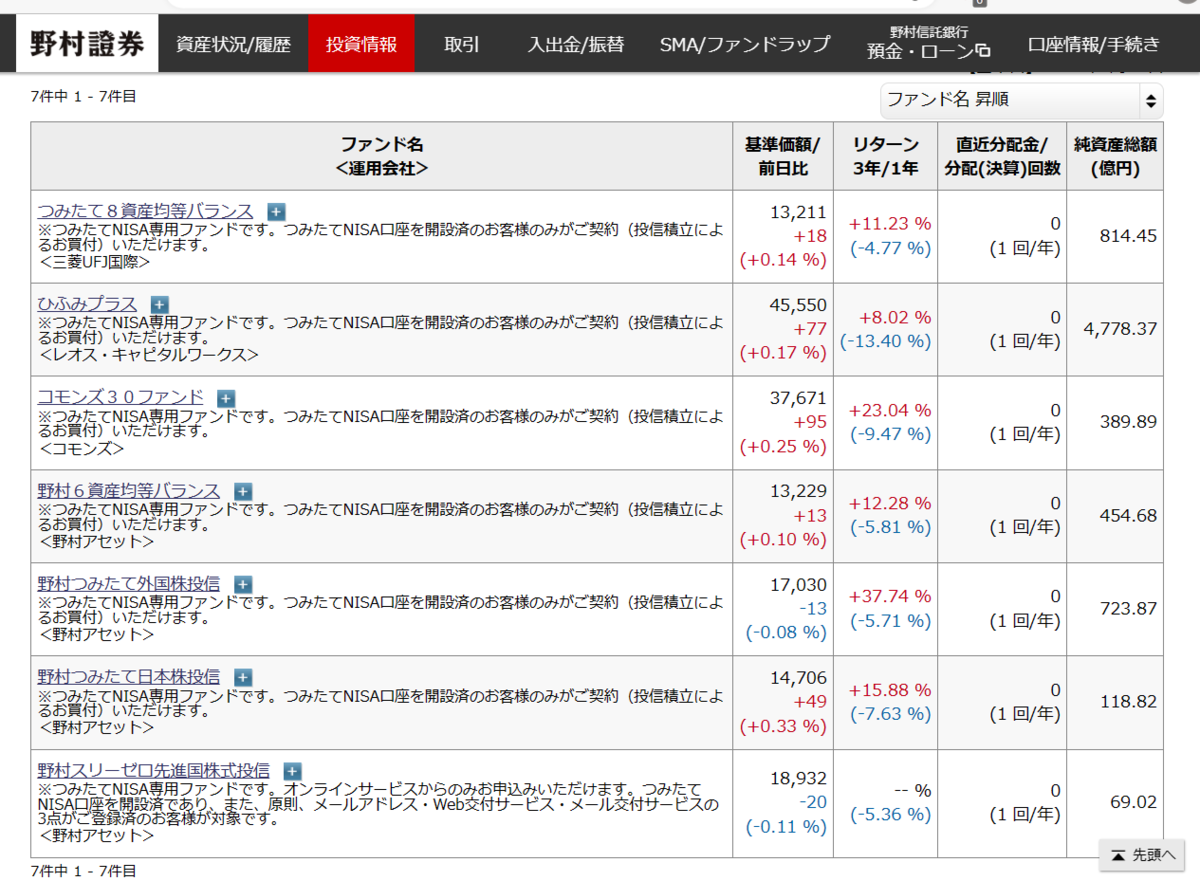This screenshot has width=1200, height=881.
Task: Open fund 野村つみたて日本株投信
Action: 129,676
